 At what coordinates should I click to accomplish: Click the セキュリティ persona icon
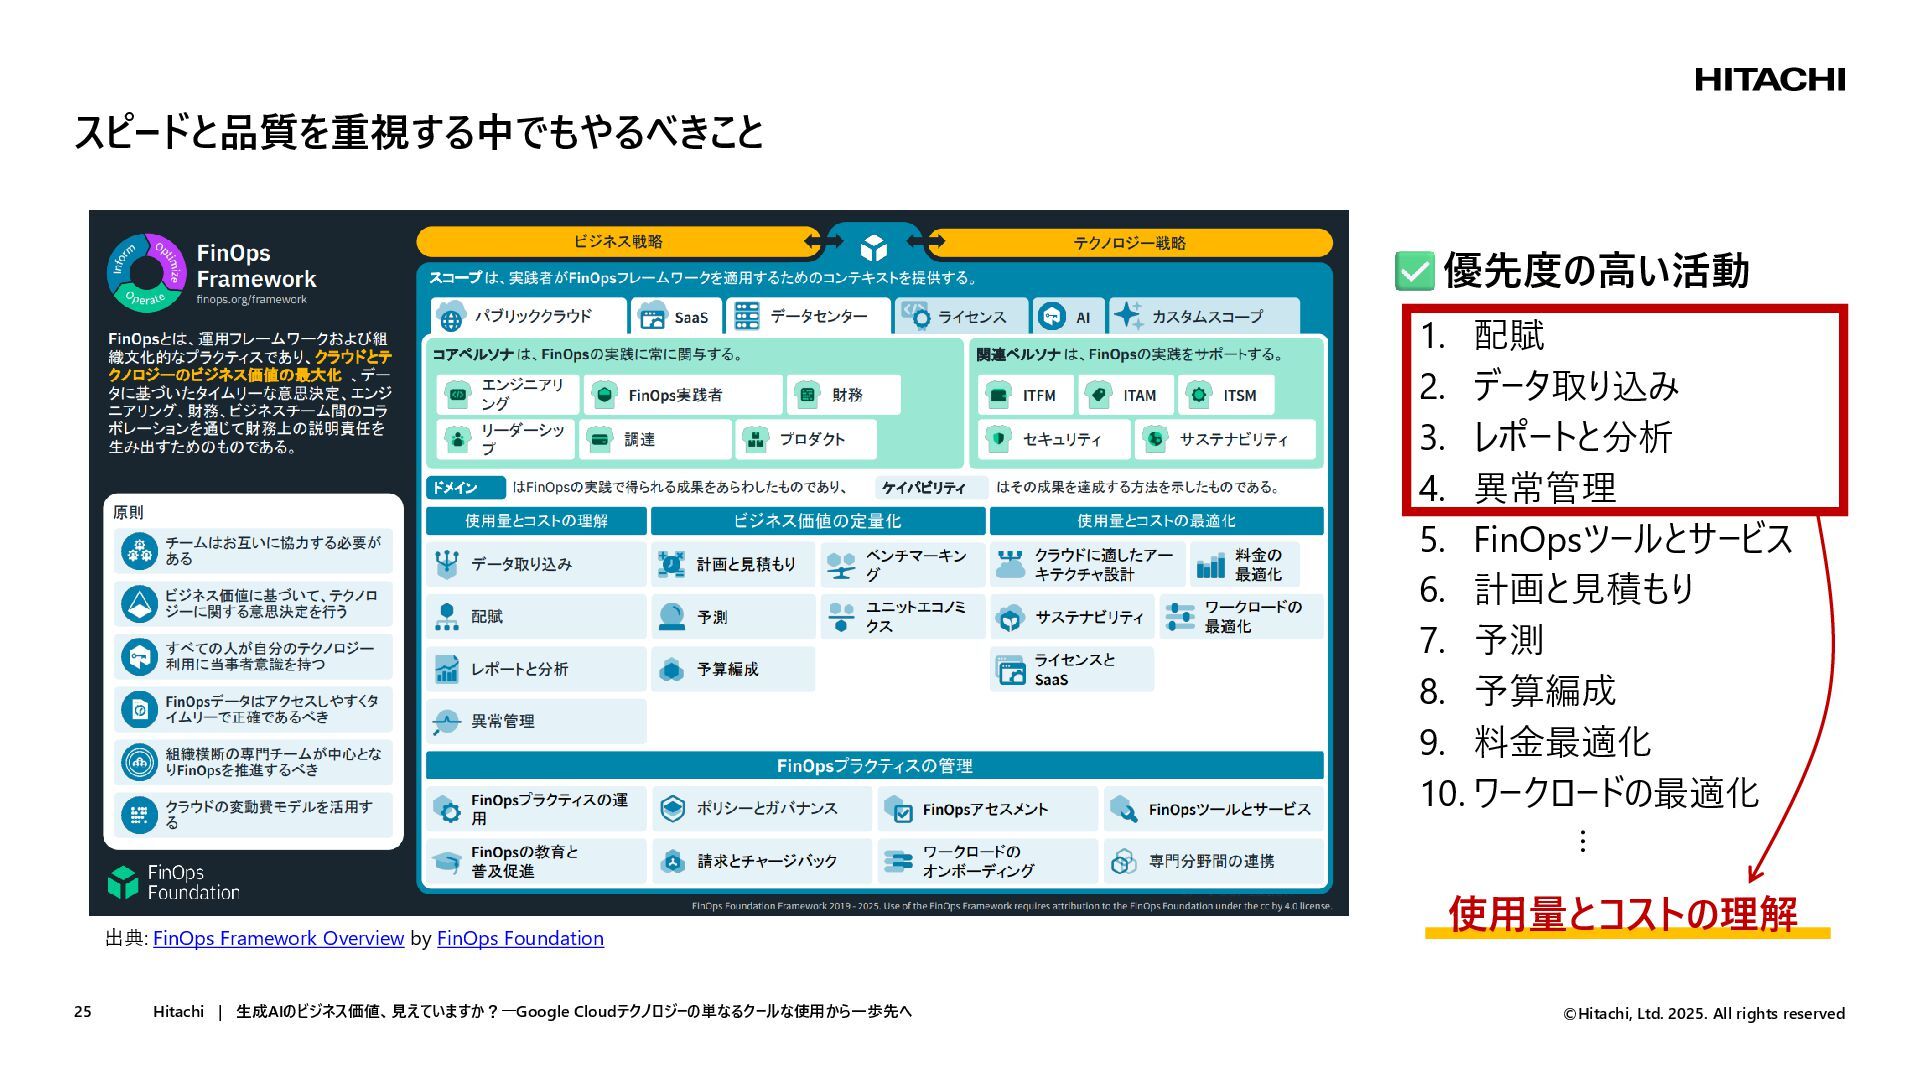click(x=997, y=439)
